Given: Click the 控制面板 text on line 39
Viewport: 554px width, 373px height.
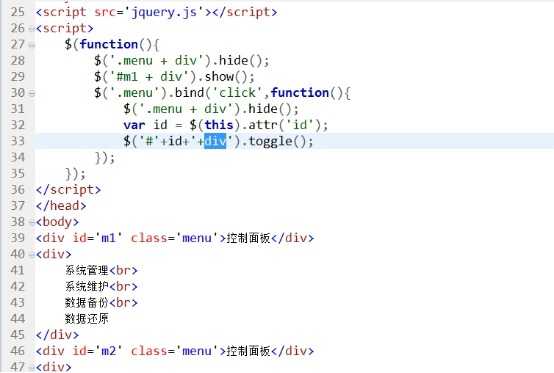Looking at the screenshot, I should pos(248,238).
